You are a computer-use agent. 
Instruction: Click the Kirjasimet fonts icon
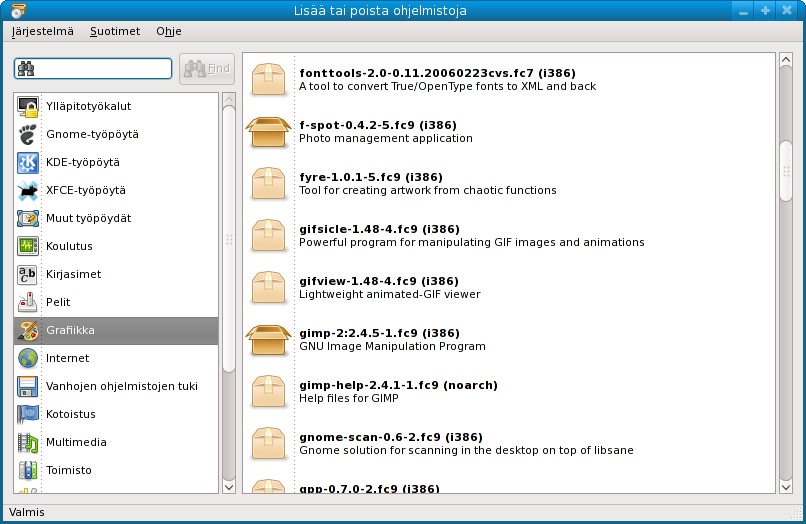pyautogui.click(x=28, y=274)
